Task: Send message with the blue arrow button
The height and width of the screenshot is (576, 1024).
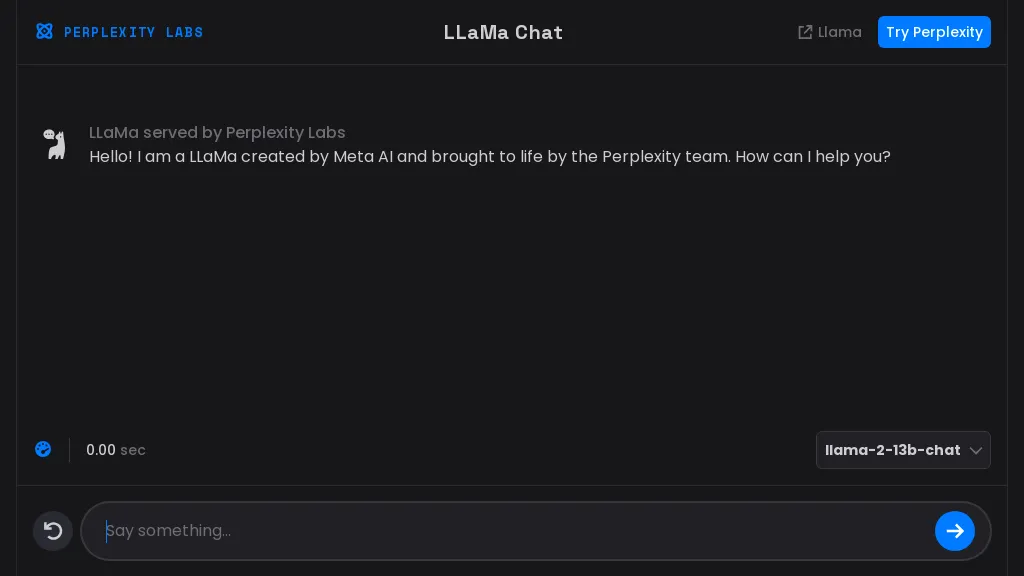Action: point(954,531)
